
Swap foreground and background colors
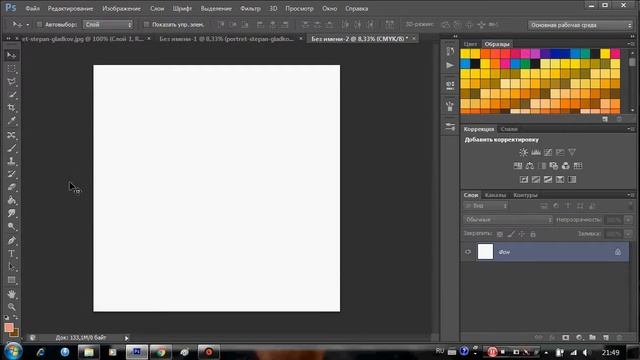point(16,317)
